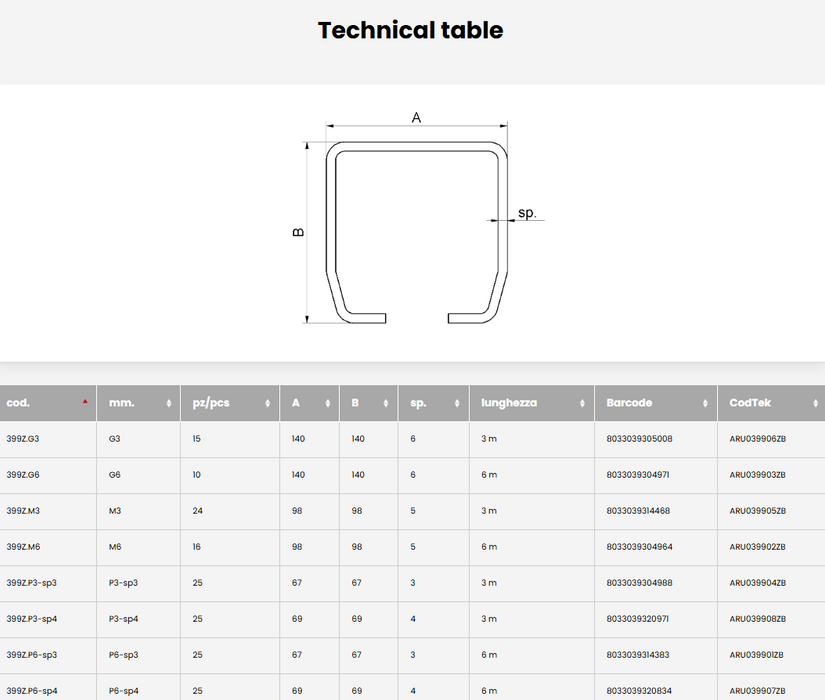The width and height of the screenshot is (825, 700).
Task: Click the pz/pcs column sort icon
Action: [267, 403]
